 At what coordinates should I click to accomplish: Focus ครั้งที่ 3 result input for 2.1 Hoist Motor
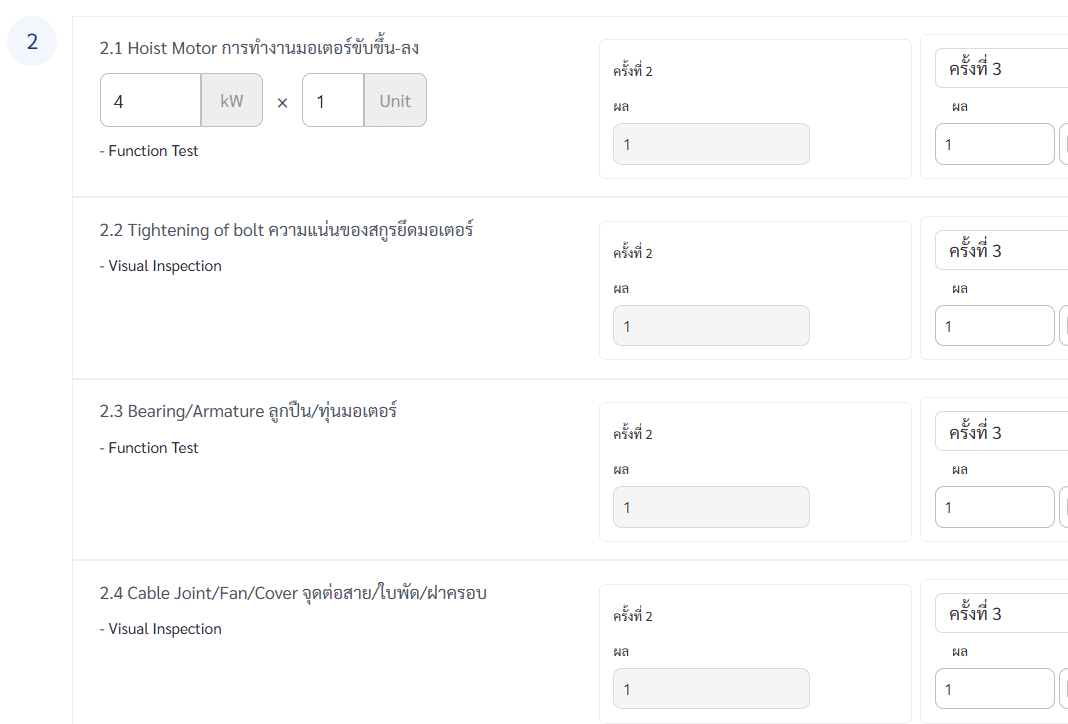click(994, 144)
